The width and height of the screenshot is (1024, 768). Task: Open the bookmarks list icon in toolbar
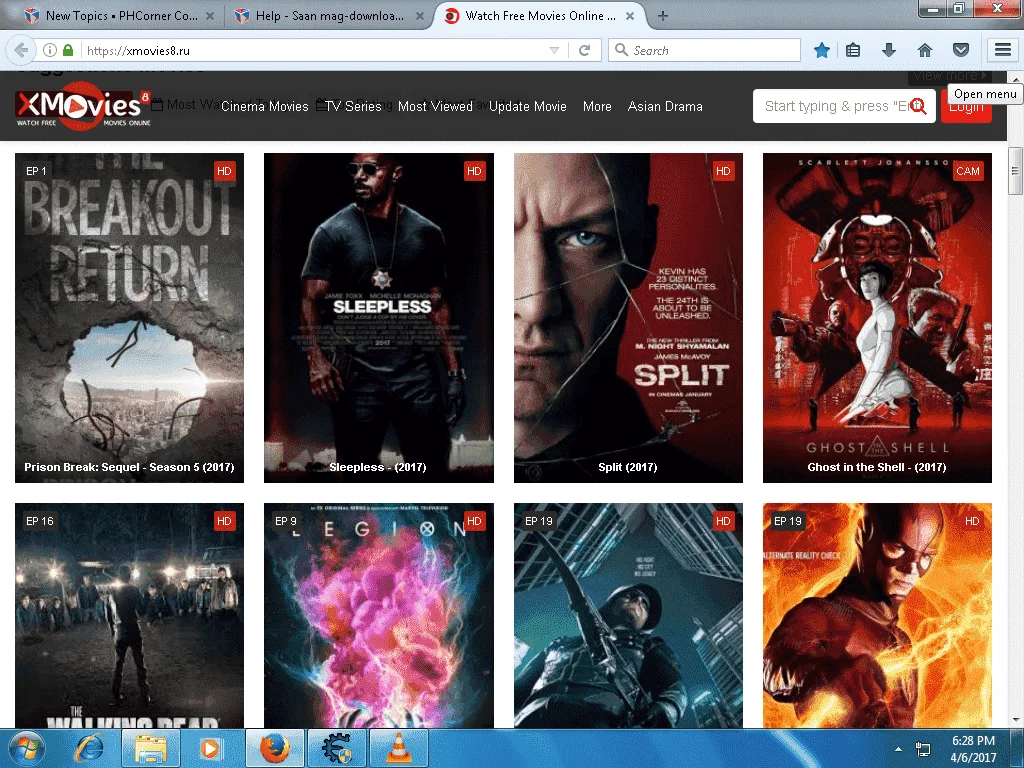click(853, 50)
